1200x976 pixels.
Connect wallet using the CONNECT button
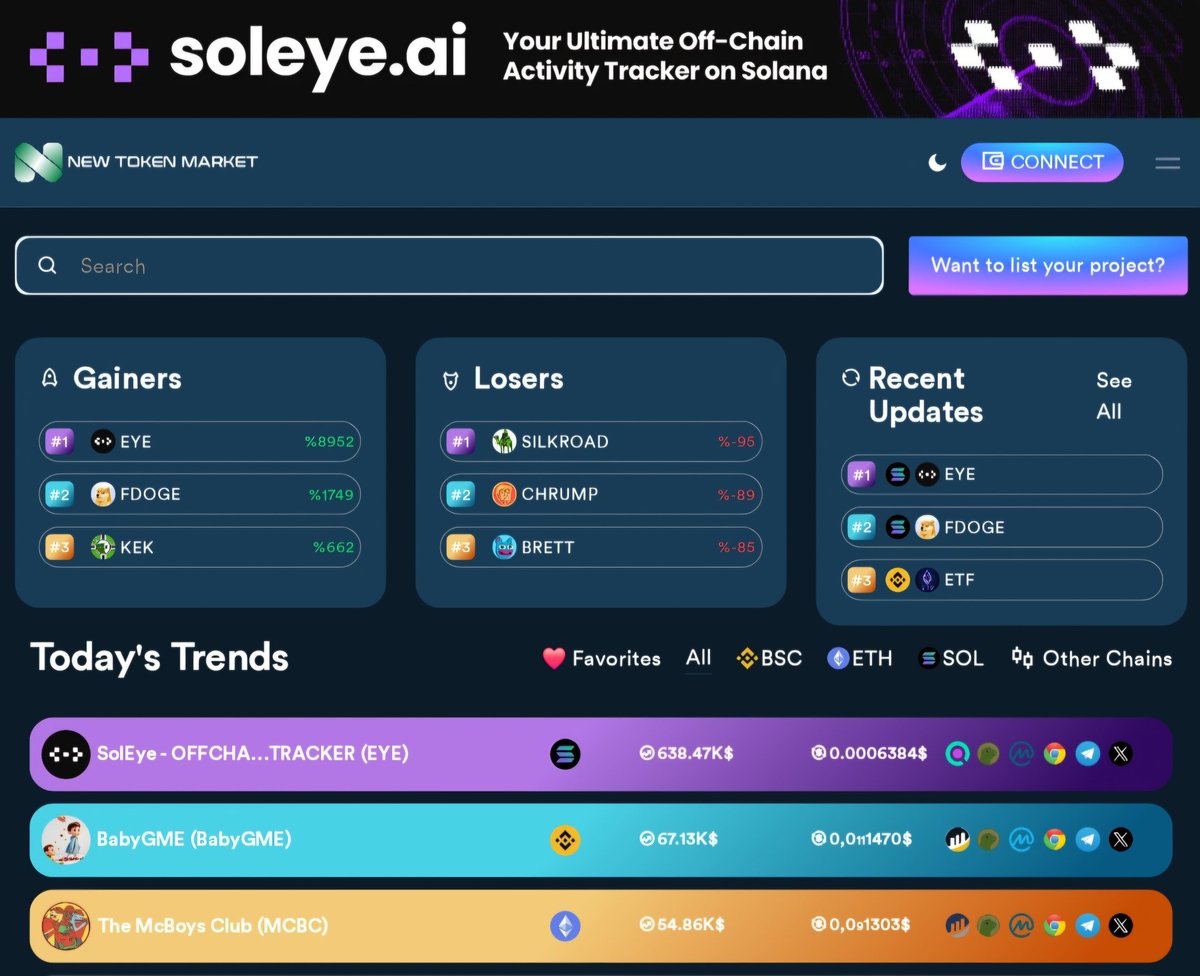click(x=1042, y=162)
